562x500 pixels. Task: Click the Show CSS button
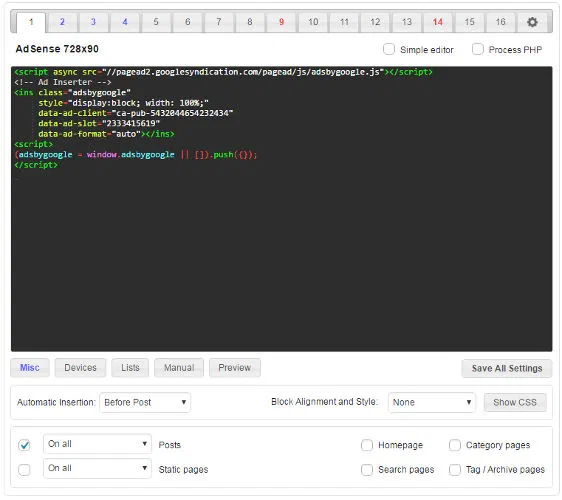point(515,403)
